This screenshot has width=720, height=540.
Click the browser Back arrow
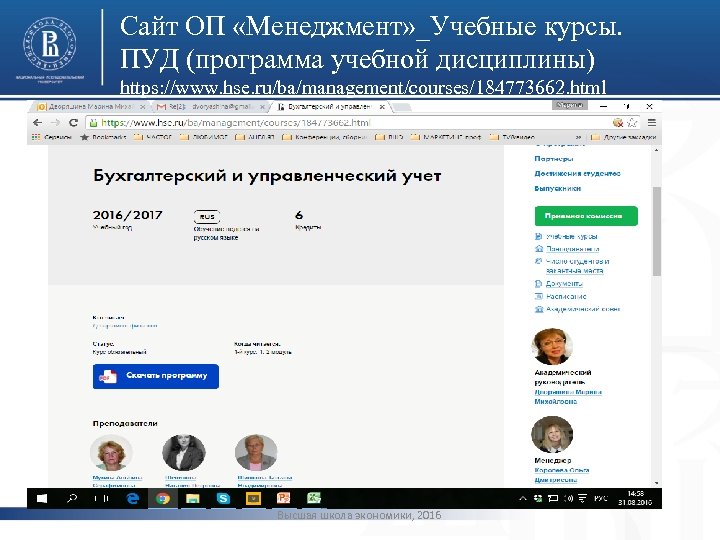pyautogui.click(x=38, y=123)
